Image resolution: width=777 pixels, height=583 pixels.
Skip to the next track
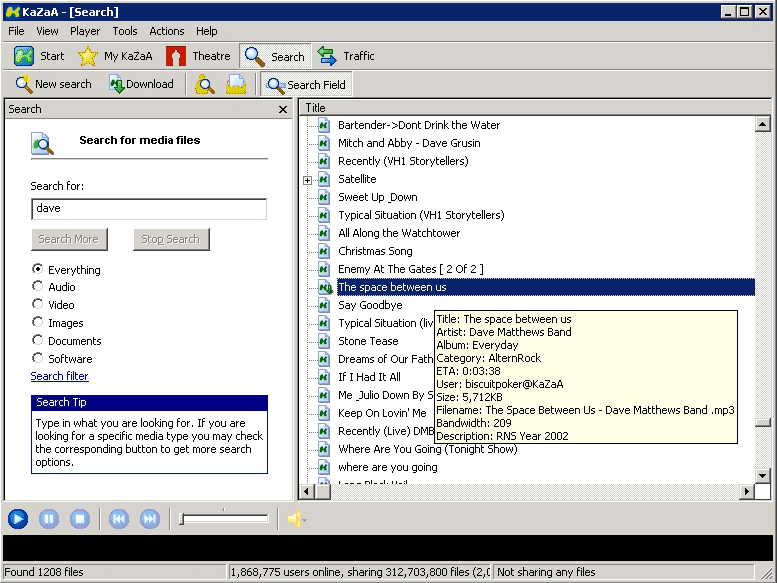point(150,519)
